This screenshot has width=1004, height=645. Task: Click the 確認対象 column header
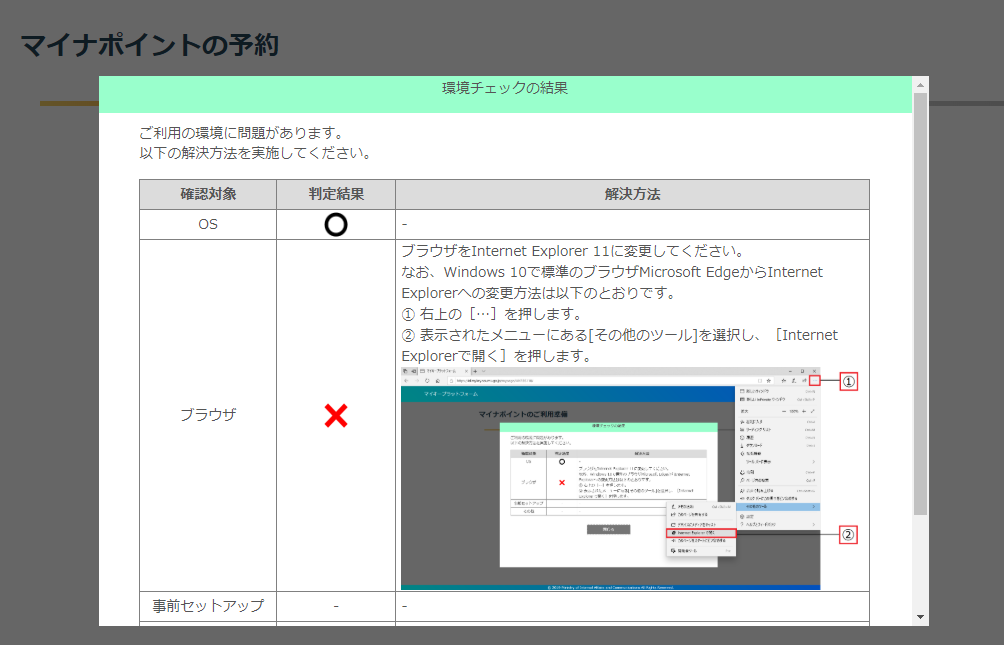point(208,194)
